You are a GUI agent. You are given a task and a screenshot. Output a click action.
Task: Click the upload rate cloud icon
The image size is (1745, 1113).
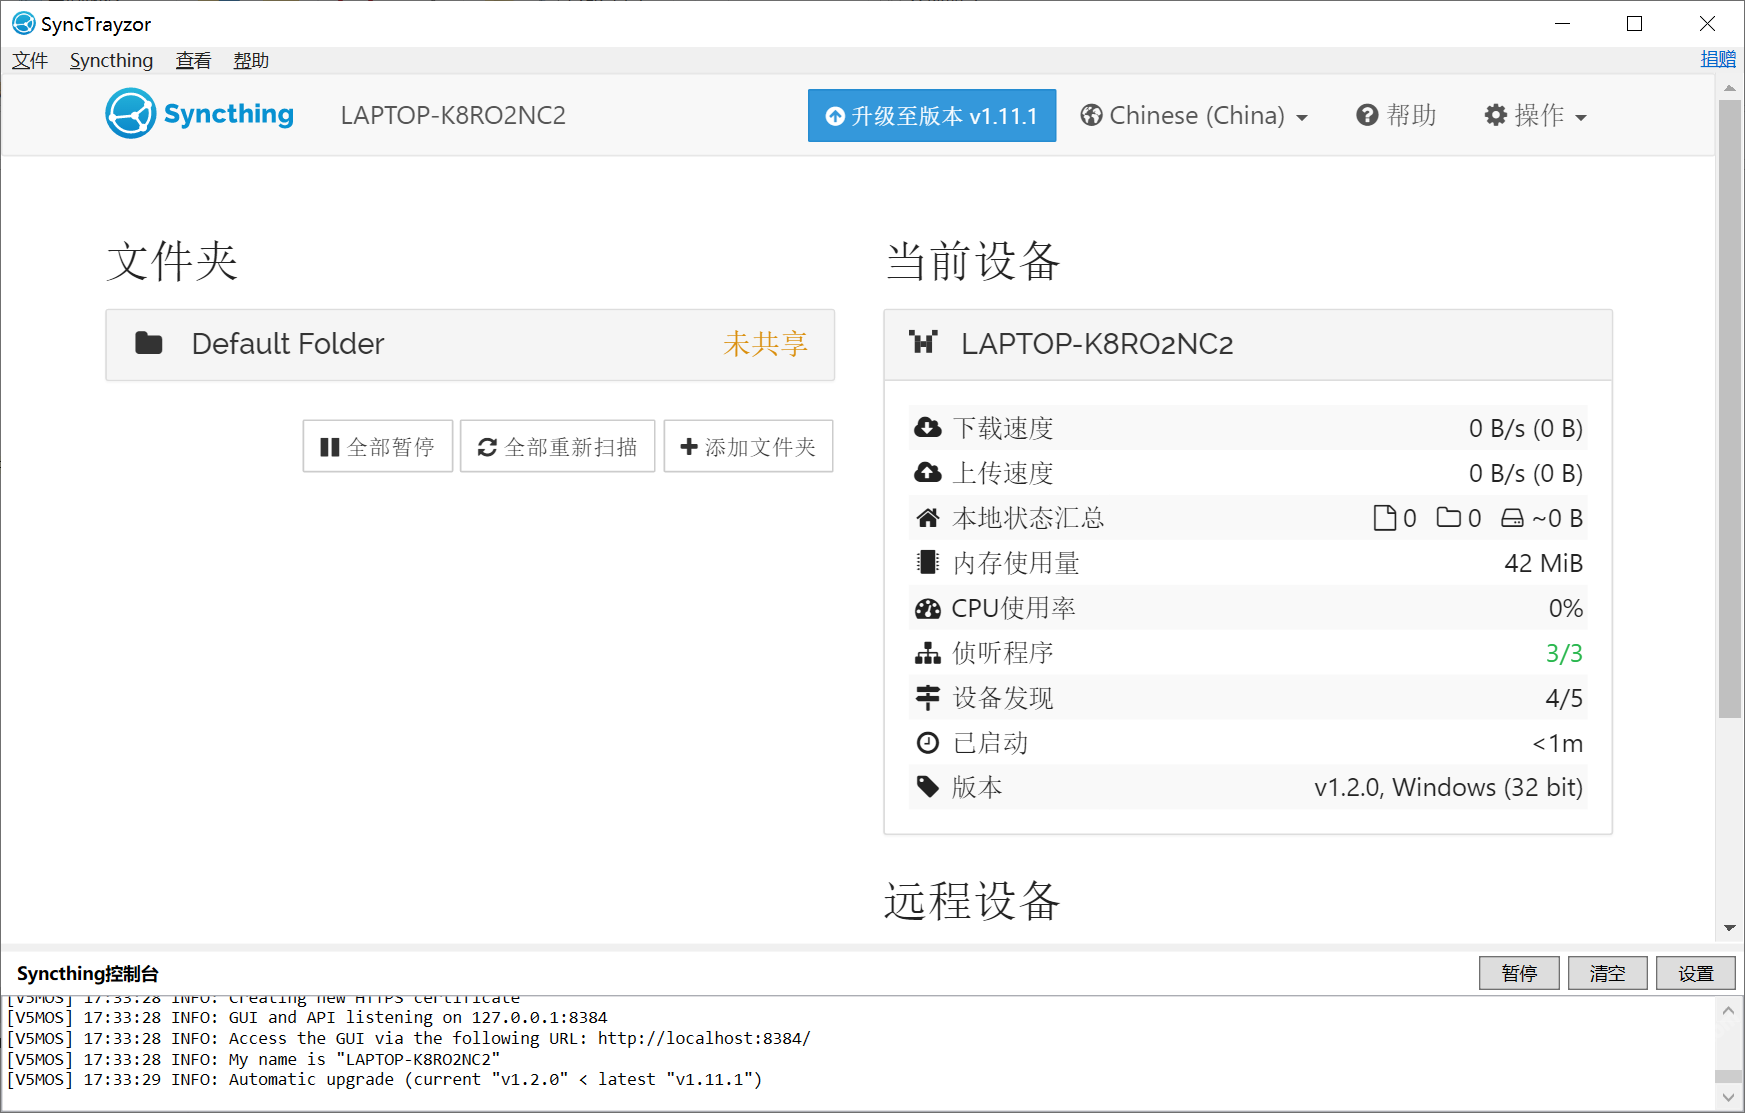(928, 472)
